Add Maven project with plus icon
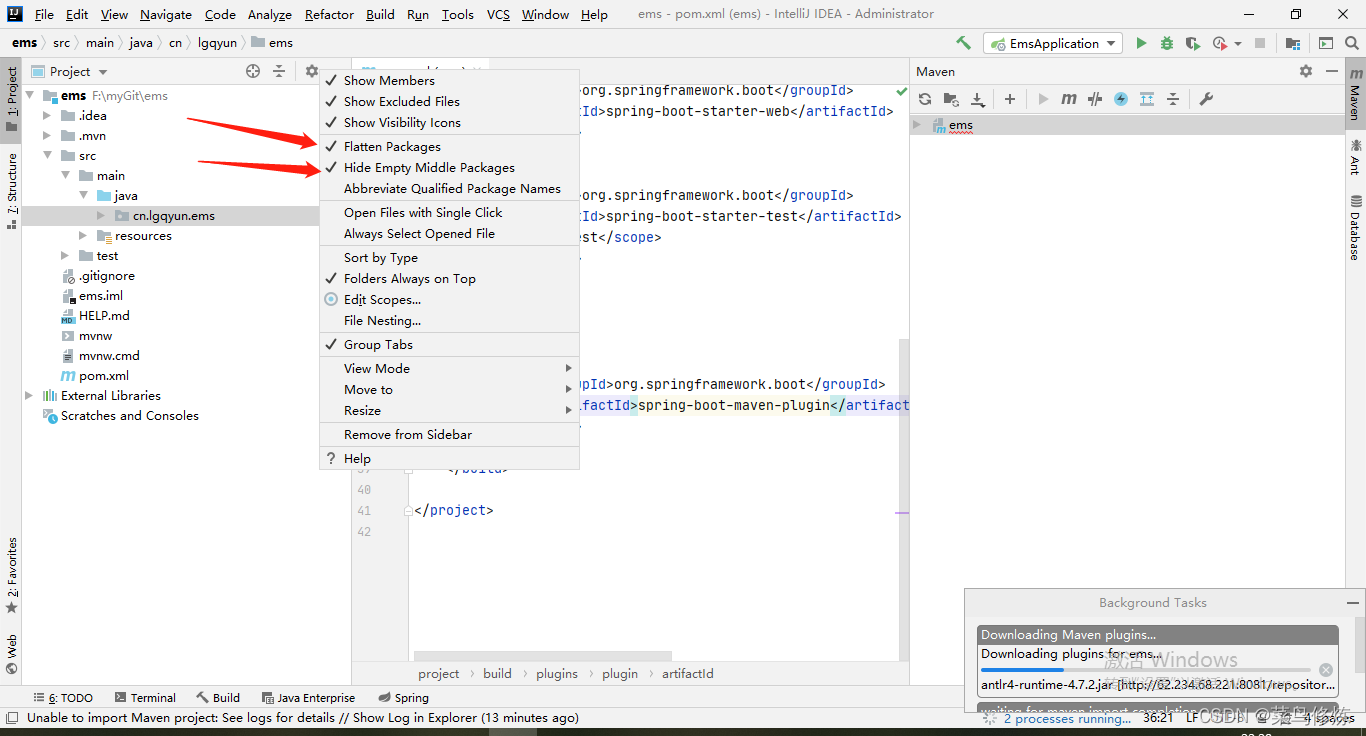This screenshot has width=1366, height=736. [1010, 99]
